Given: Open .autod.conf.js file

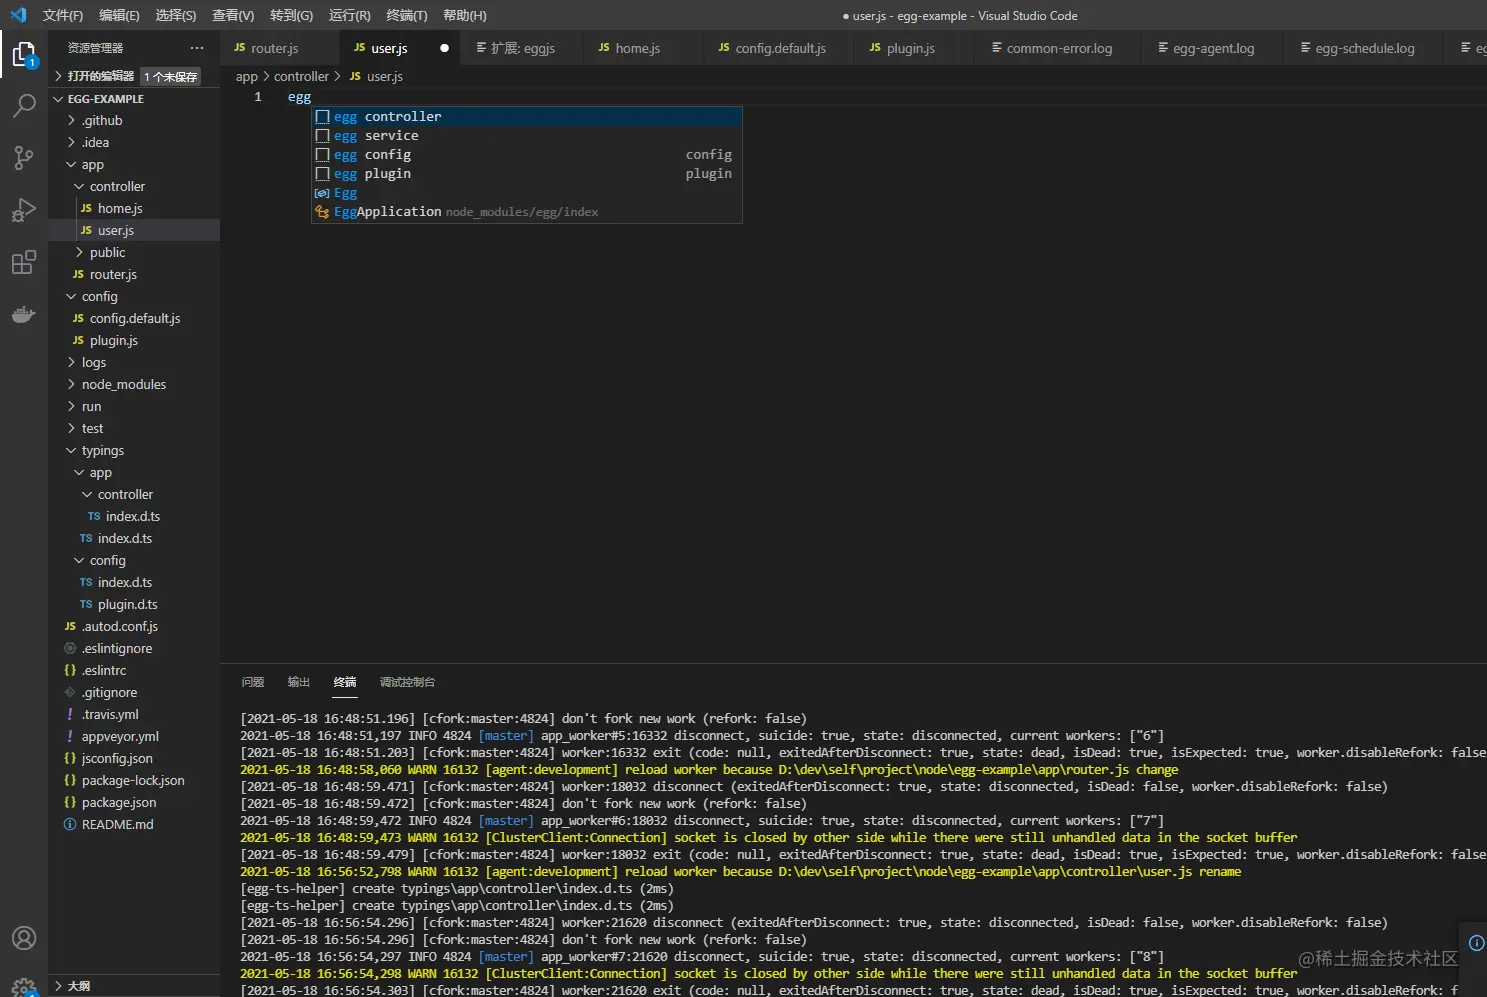Looking at the screenshot, I should (135, 626).
